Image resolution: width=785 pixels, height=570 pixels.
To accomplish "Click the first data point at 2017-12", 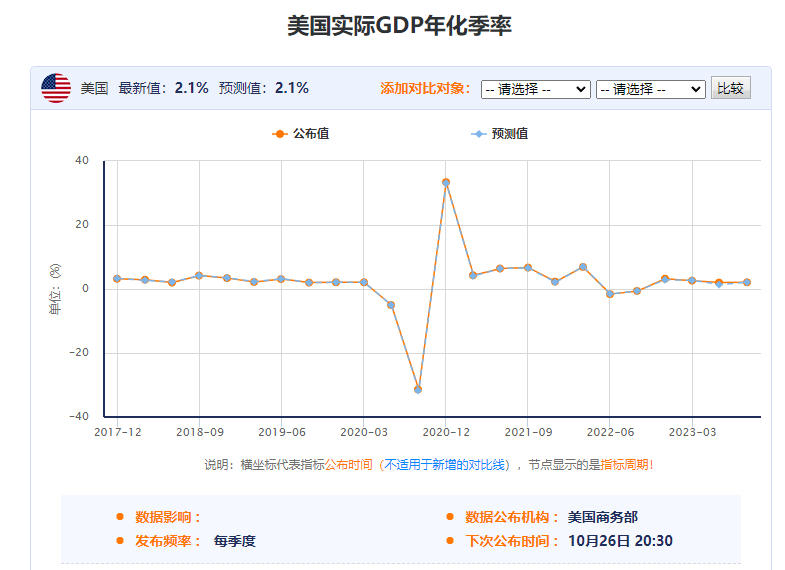I will [117, 278].
